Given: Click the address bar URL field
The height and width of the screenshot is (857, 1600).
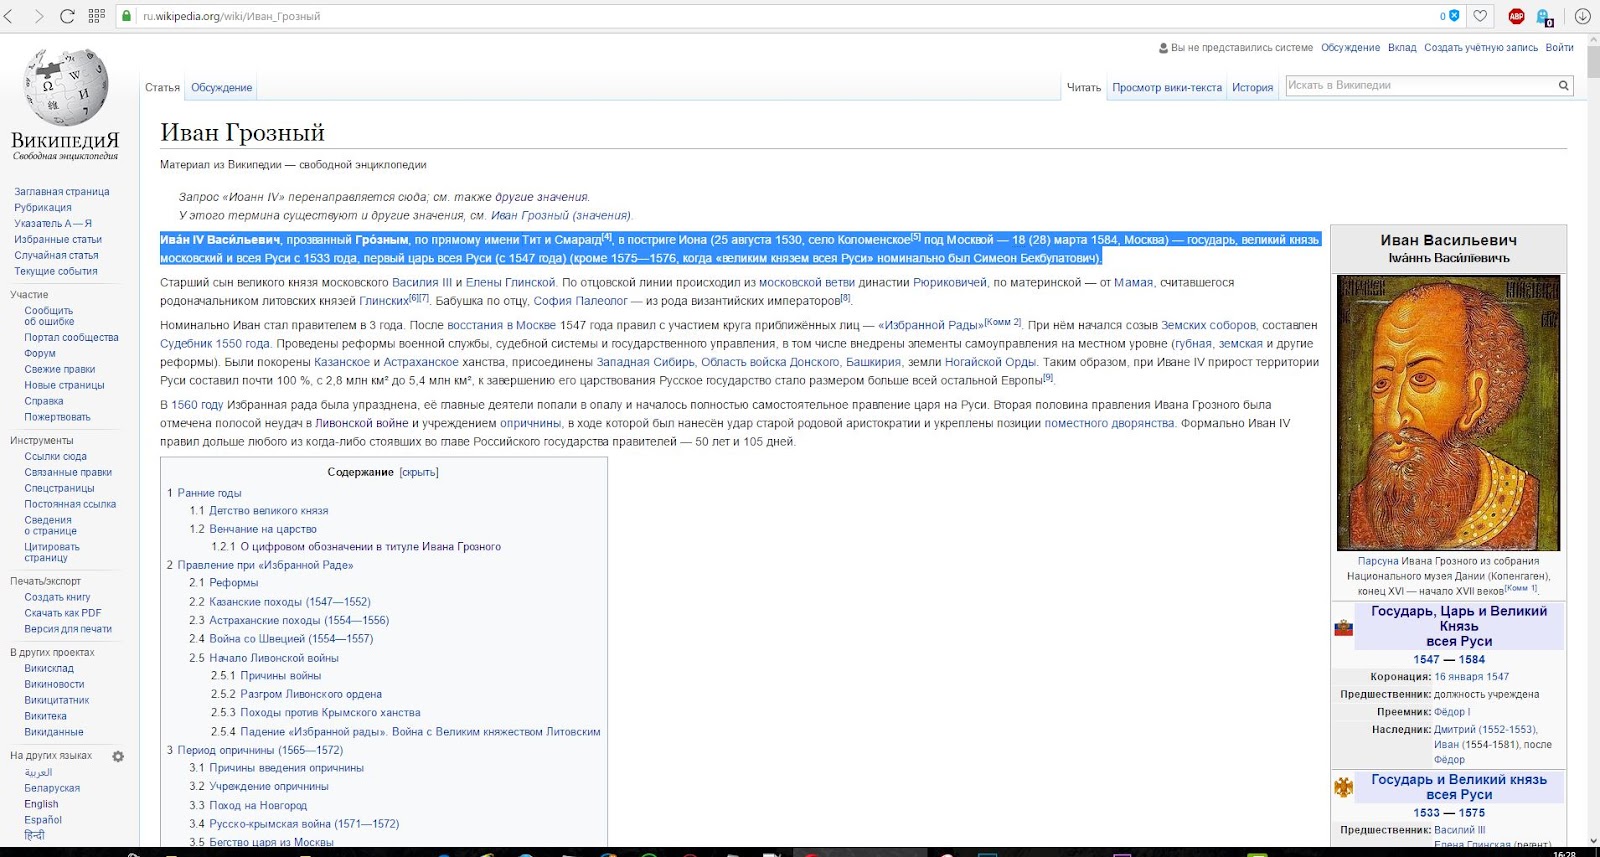Looking at the screenshot, I should pos(780,16).
